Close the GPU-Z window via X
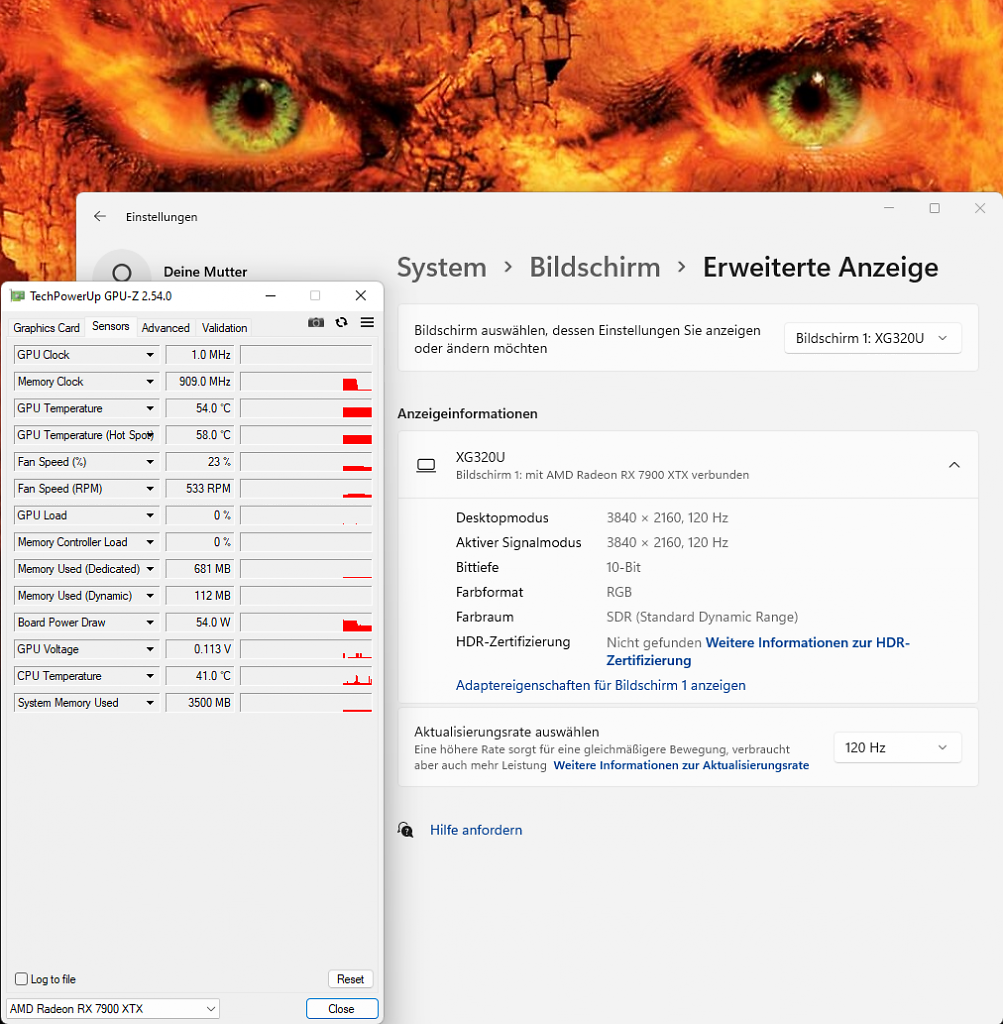The height and width of the screenshot is (1024, 1003). (x=360, y=296)
